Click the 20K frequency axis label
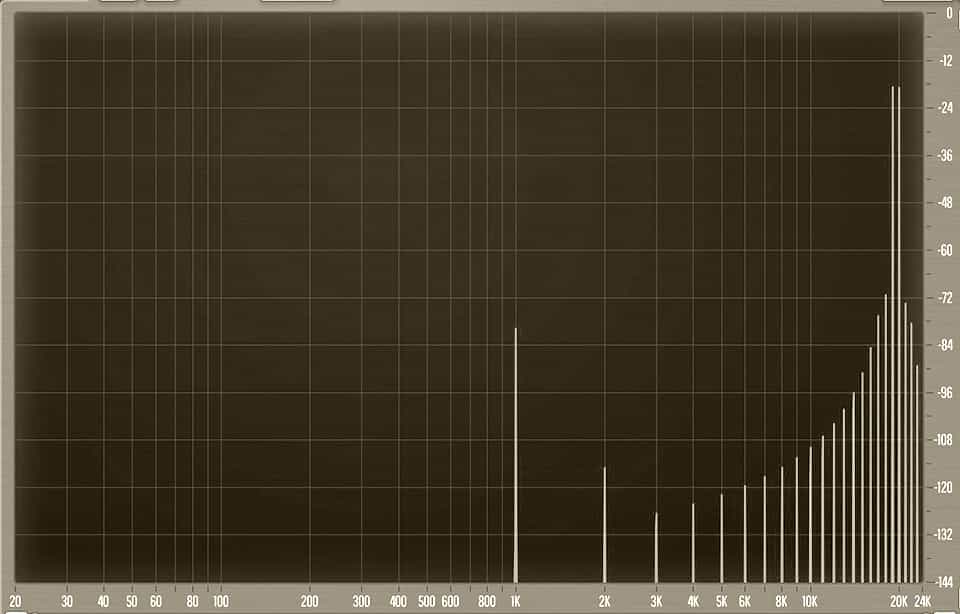The height and width of the screenshot is (614, 960). point(899,601)
